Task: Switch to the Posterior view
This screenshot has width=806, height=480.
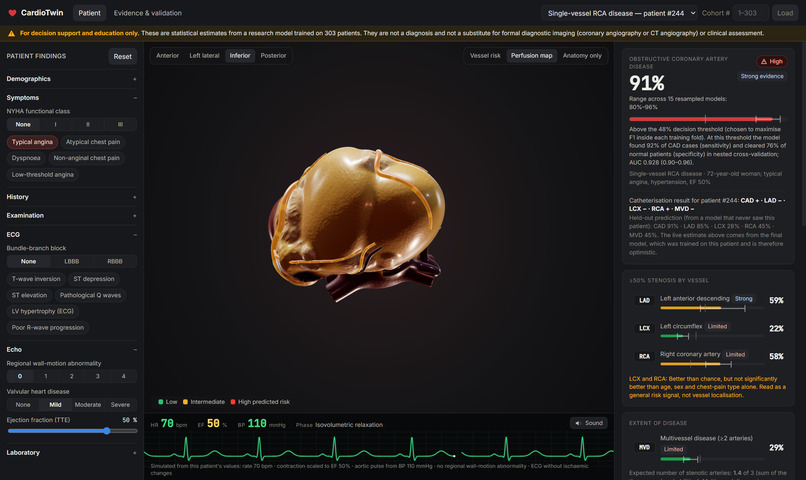Action: tap(273, 56)
